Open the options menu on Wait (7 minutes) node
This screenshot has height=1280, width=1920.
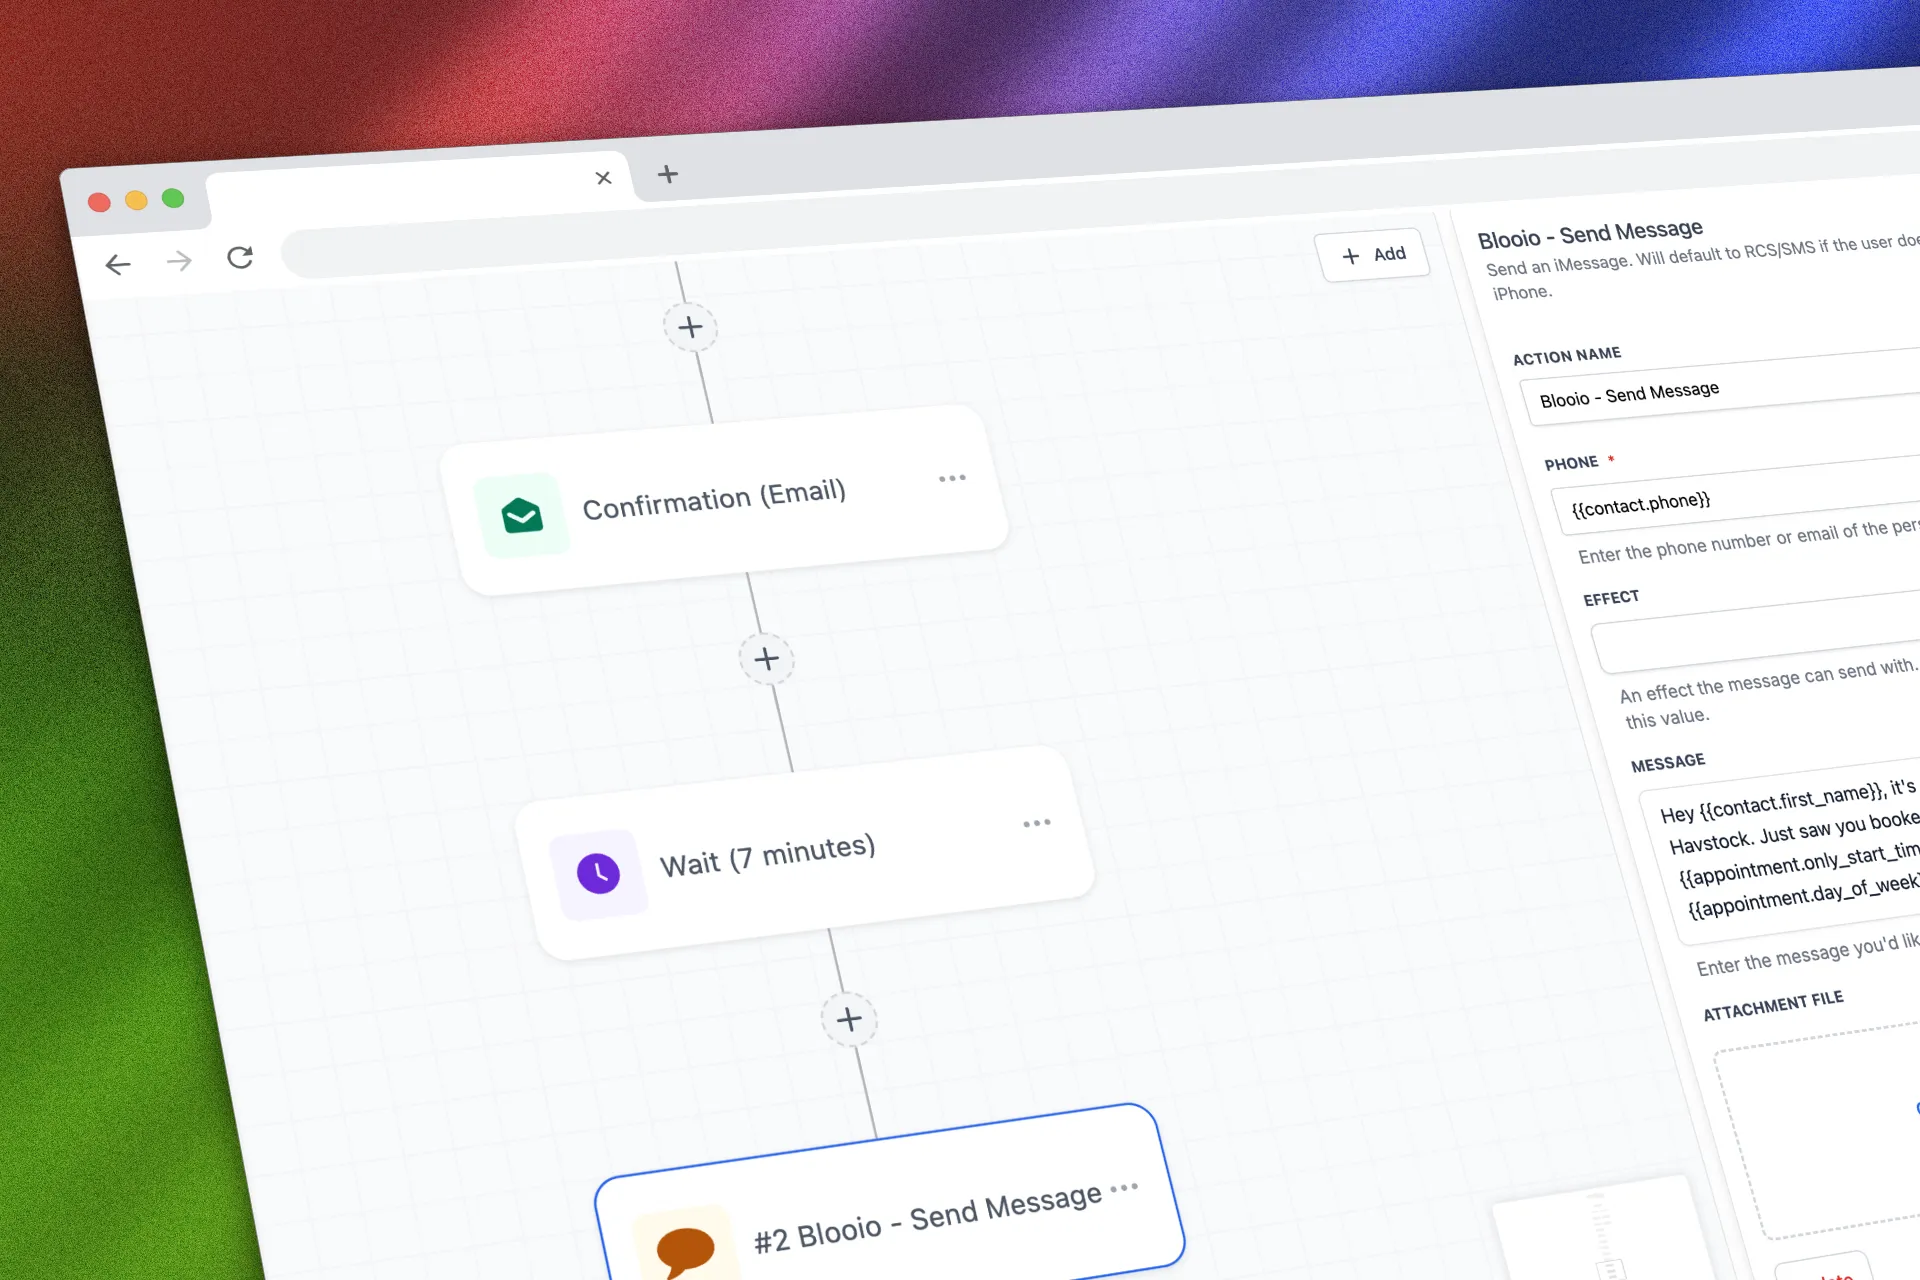[1037, 822]
